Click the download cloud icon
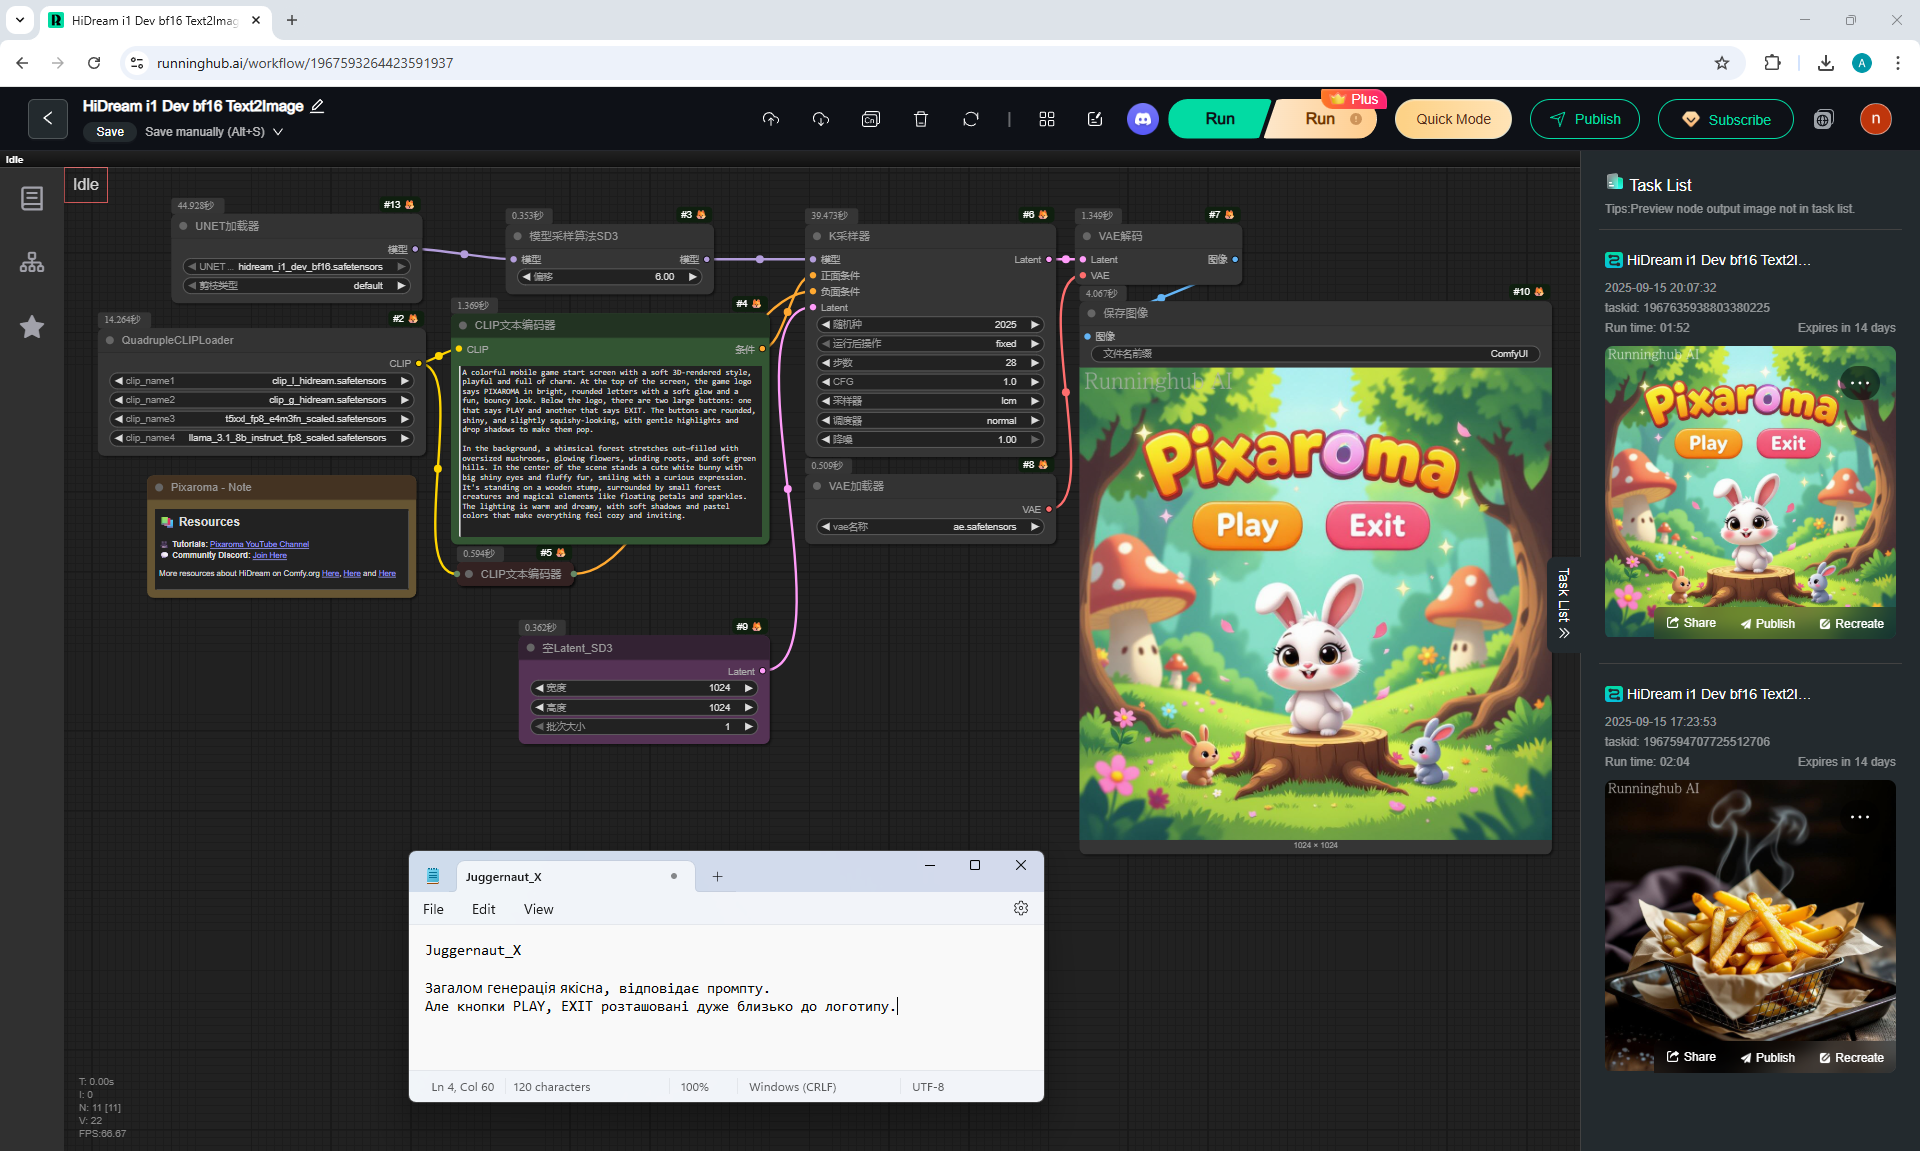The width and height of the screenshot is (1920, 1151). [x=820, y=119]
